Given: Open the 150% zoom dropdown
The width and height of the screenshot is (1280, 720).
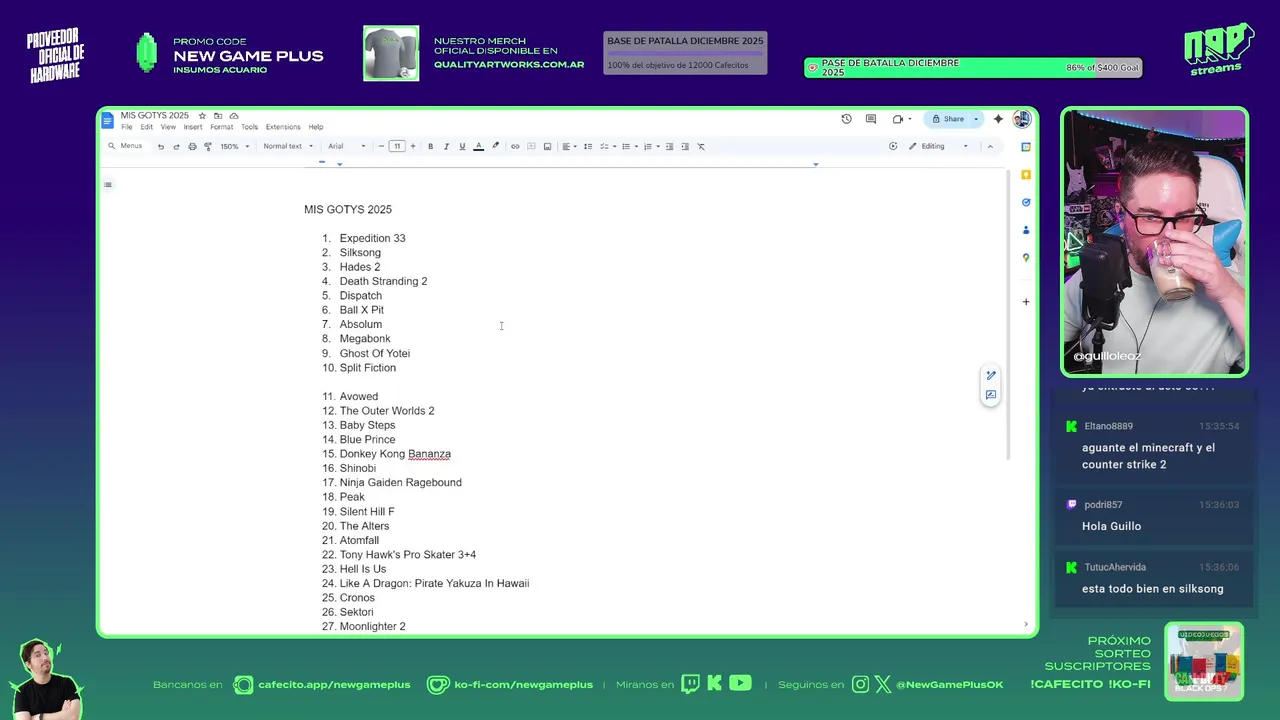Looking at the screenshot, I should [235, 146].
